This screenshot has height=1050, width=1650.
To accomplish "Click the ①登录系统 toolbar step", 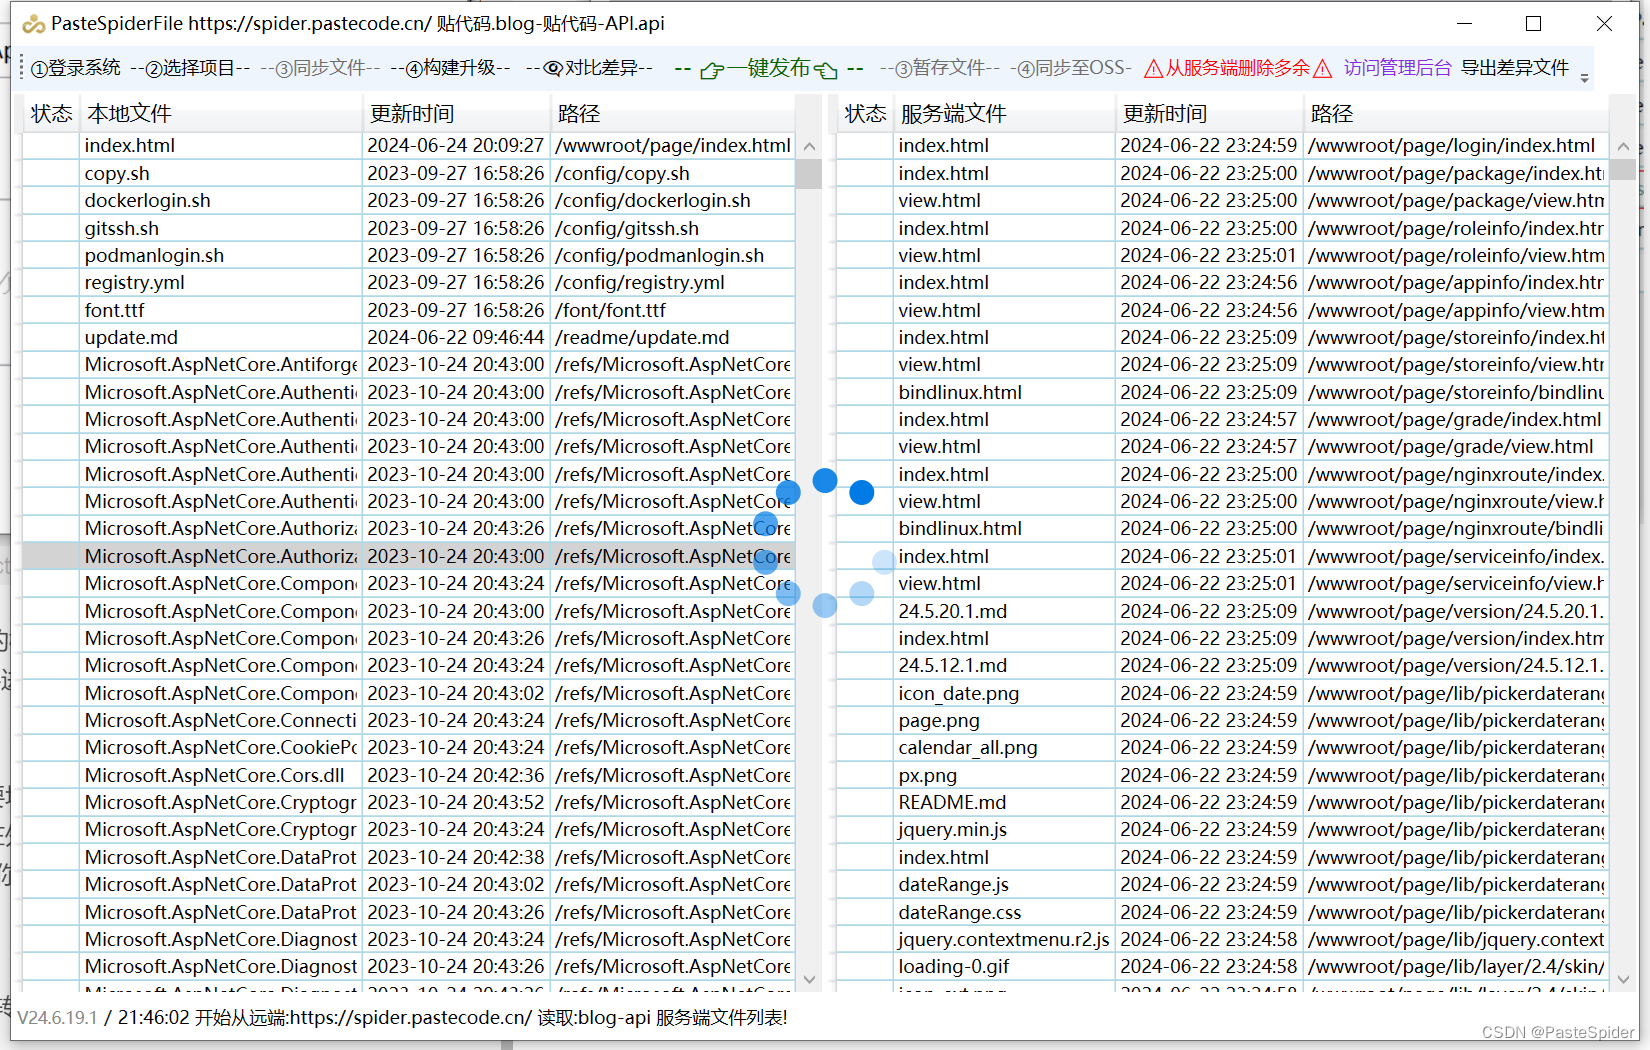I will click(x=76, y=68).
